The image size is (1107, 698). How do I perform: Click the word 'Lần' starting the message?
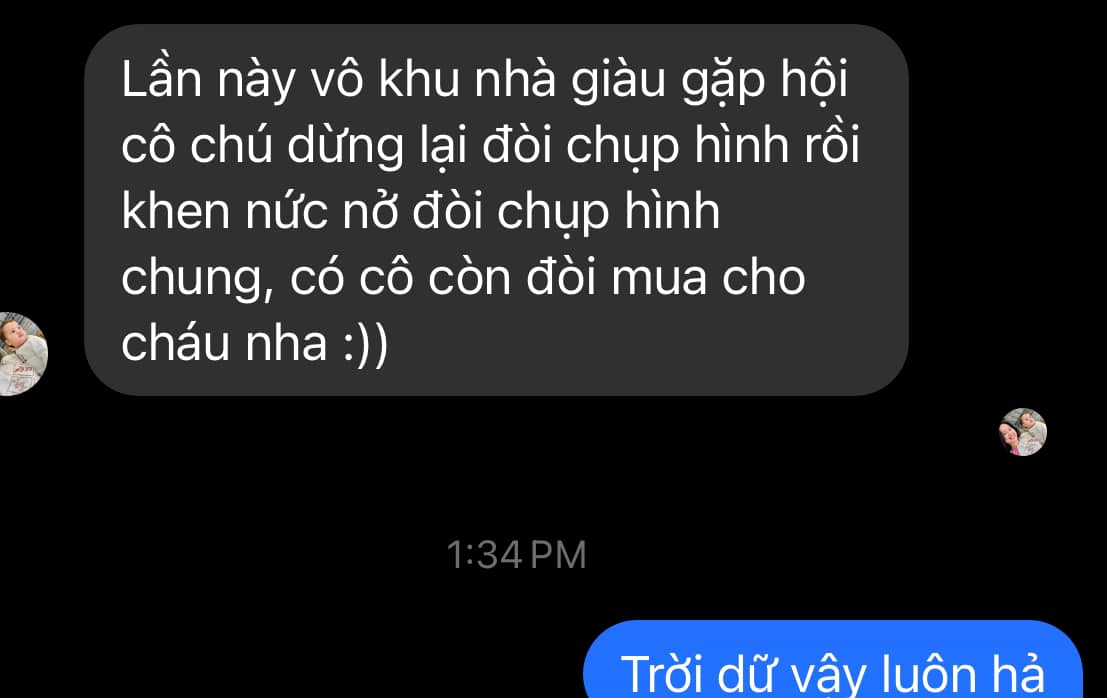[162, 79]
